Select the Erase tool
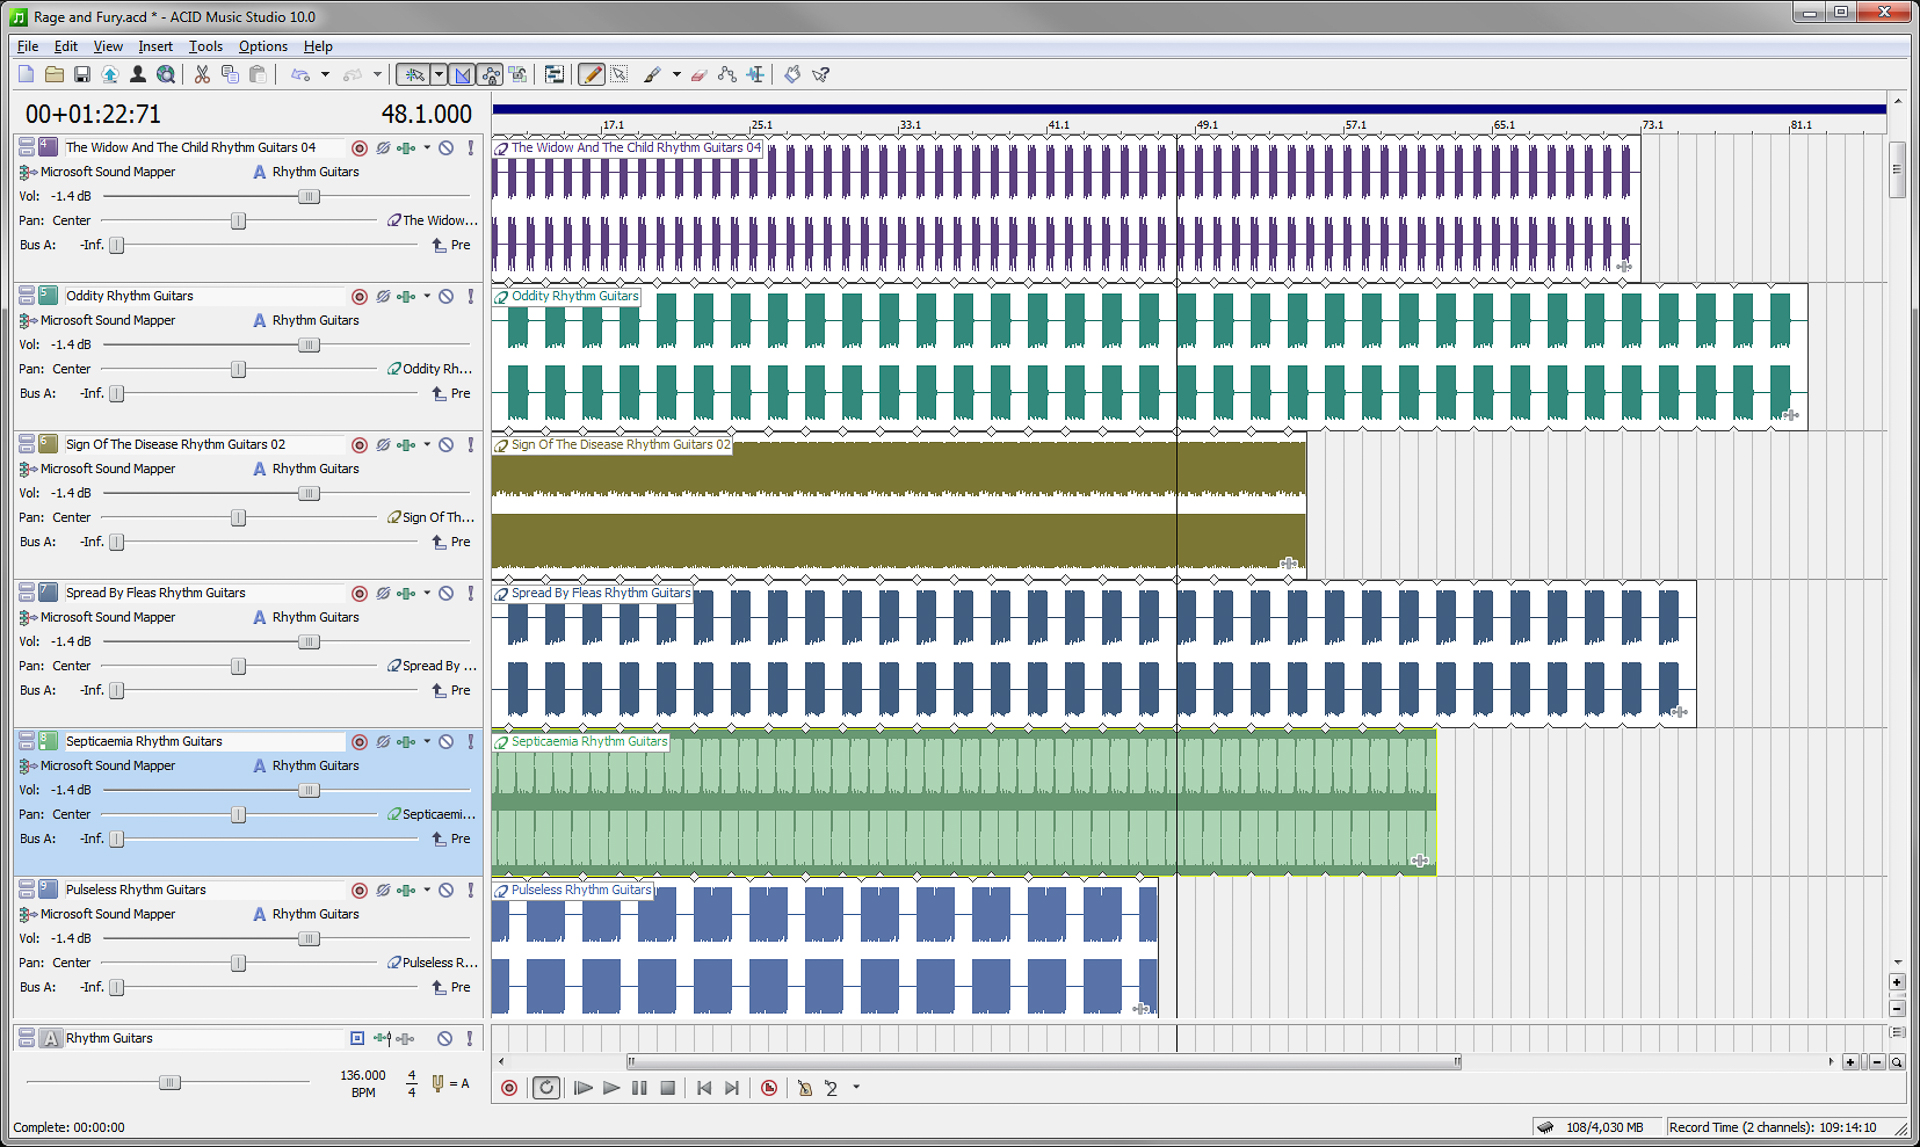This screenshot has width=1920, height=1147. tap(699, 74)
